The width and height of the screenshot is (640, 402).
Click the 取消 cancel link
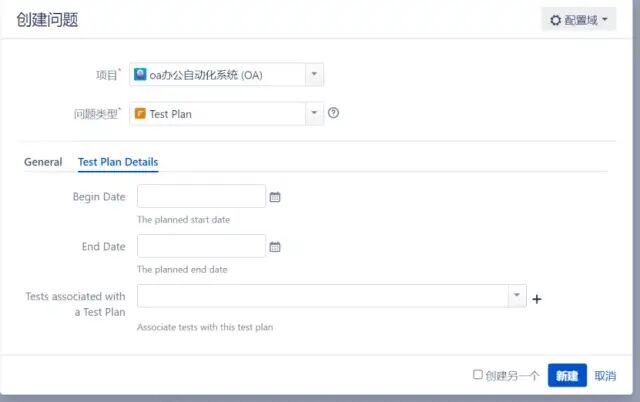tap(605, 375)
